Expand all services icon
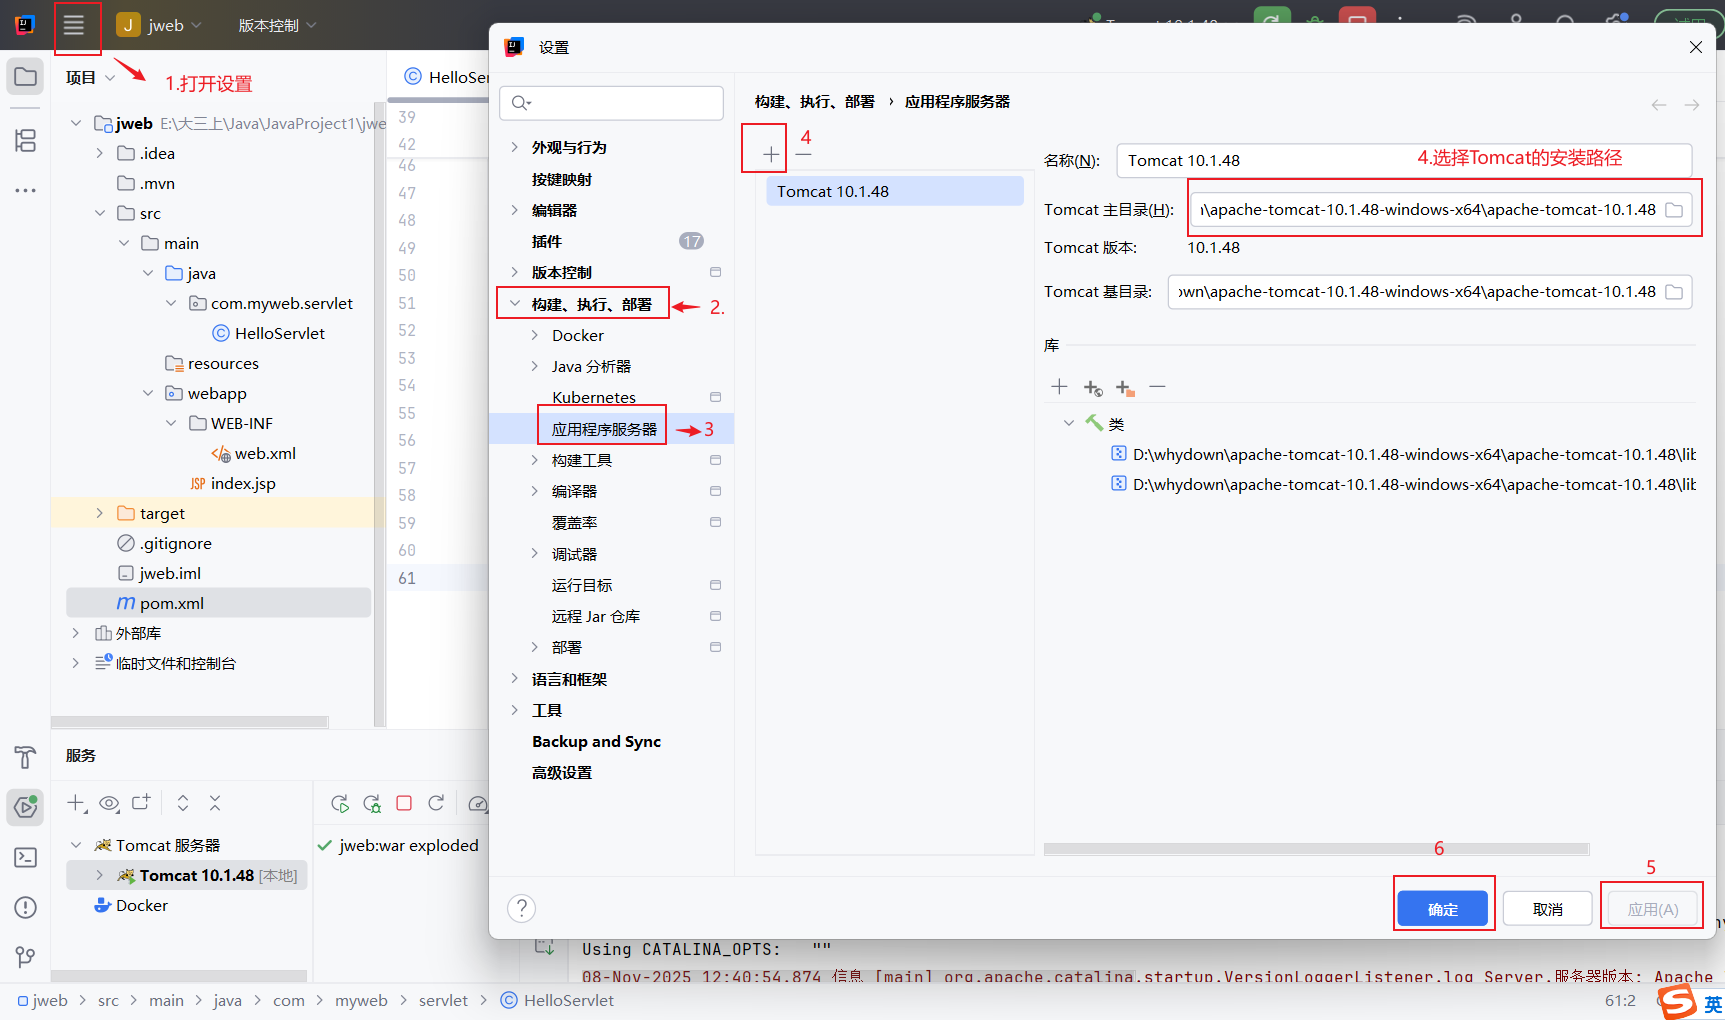Viewport: 1725px width, 1020px height. [183, 803]
